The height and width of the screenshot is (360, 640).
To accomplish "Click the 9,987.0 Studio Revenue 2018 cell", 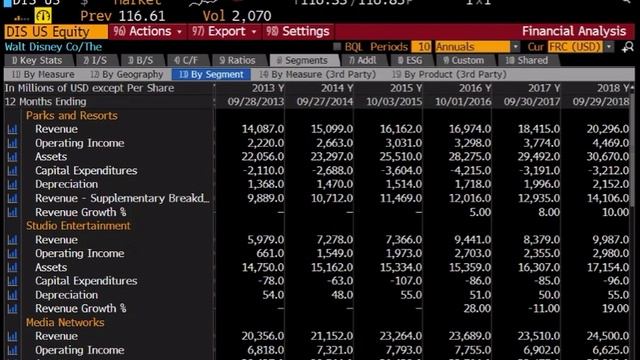I will 611,240.
